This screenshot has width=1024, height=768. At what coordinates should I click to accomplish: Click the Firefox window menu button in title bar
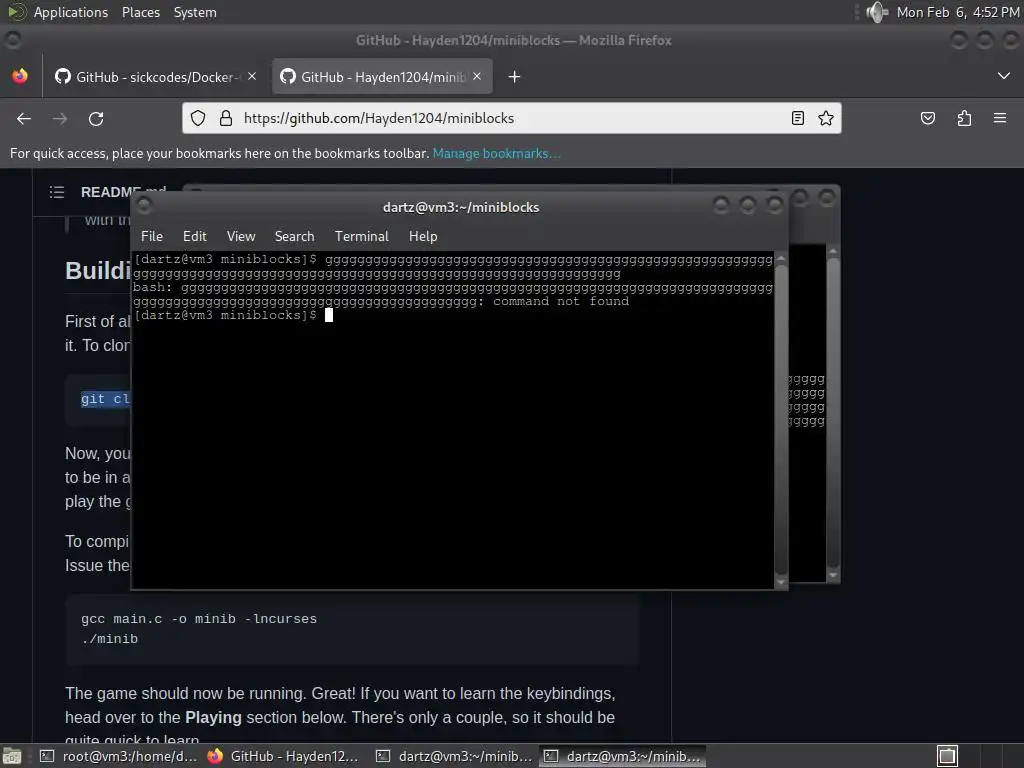pos(12,40)
